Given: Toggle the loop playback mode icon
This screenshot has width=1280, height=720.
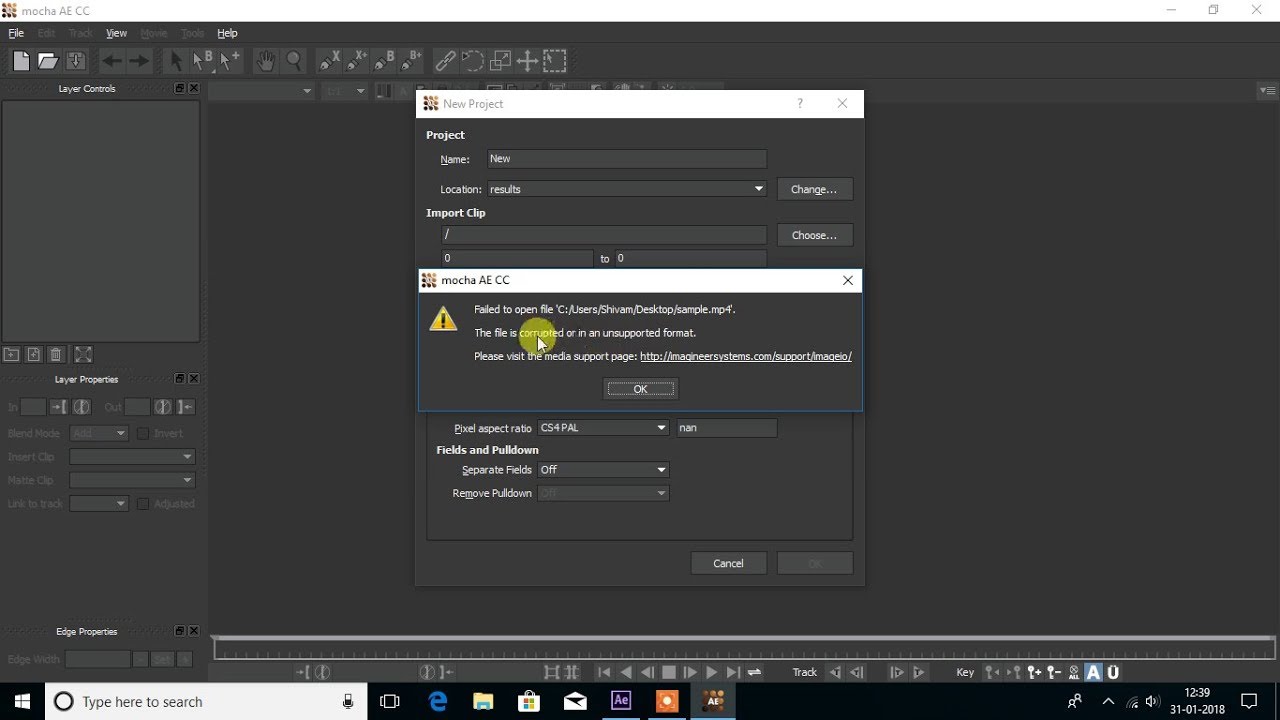Looking at the screenshot, I should (755, 673).
